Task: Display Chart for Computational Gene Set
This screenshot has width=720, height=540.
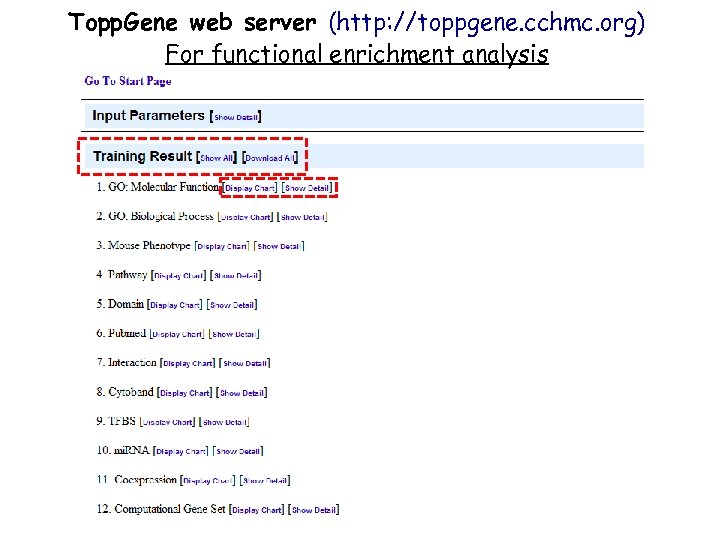Action: [257, 511]
